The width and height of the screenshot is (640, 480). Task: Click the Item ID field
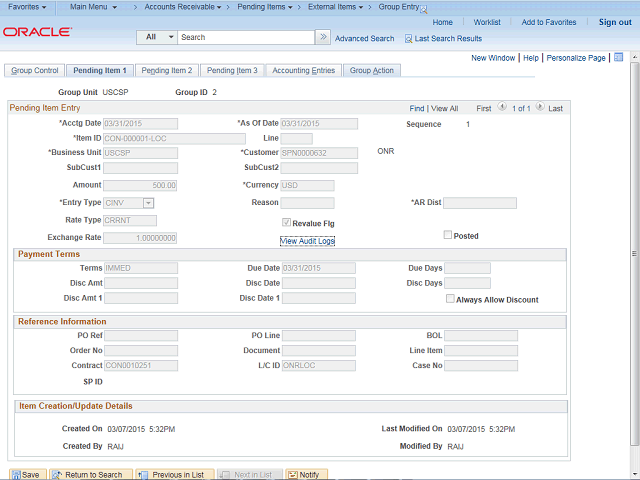[x=175, y=138]
